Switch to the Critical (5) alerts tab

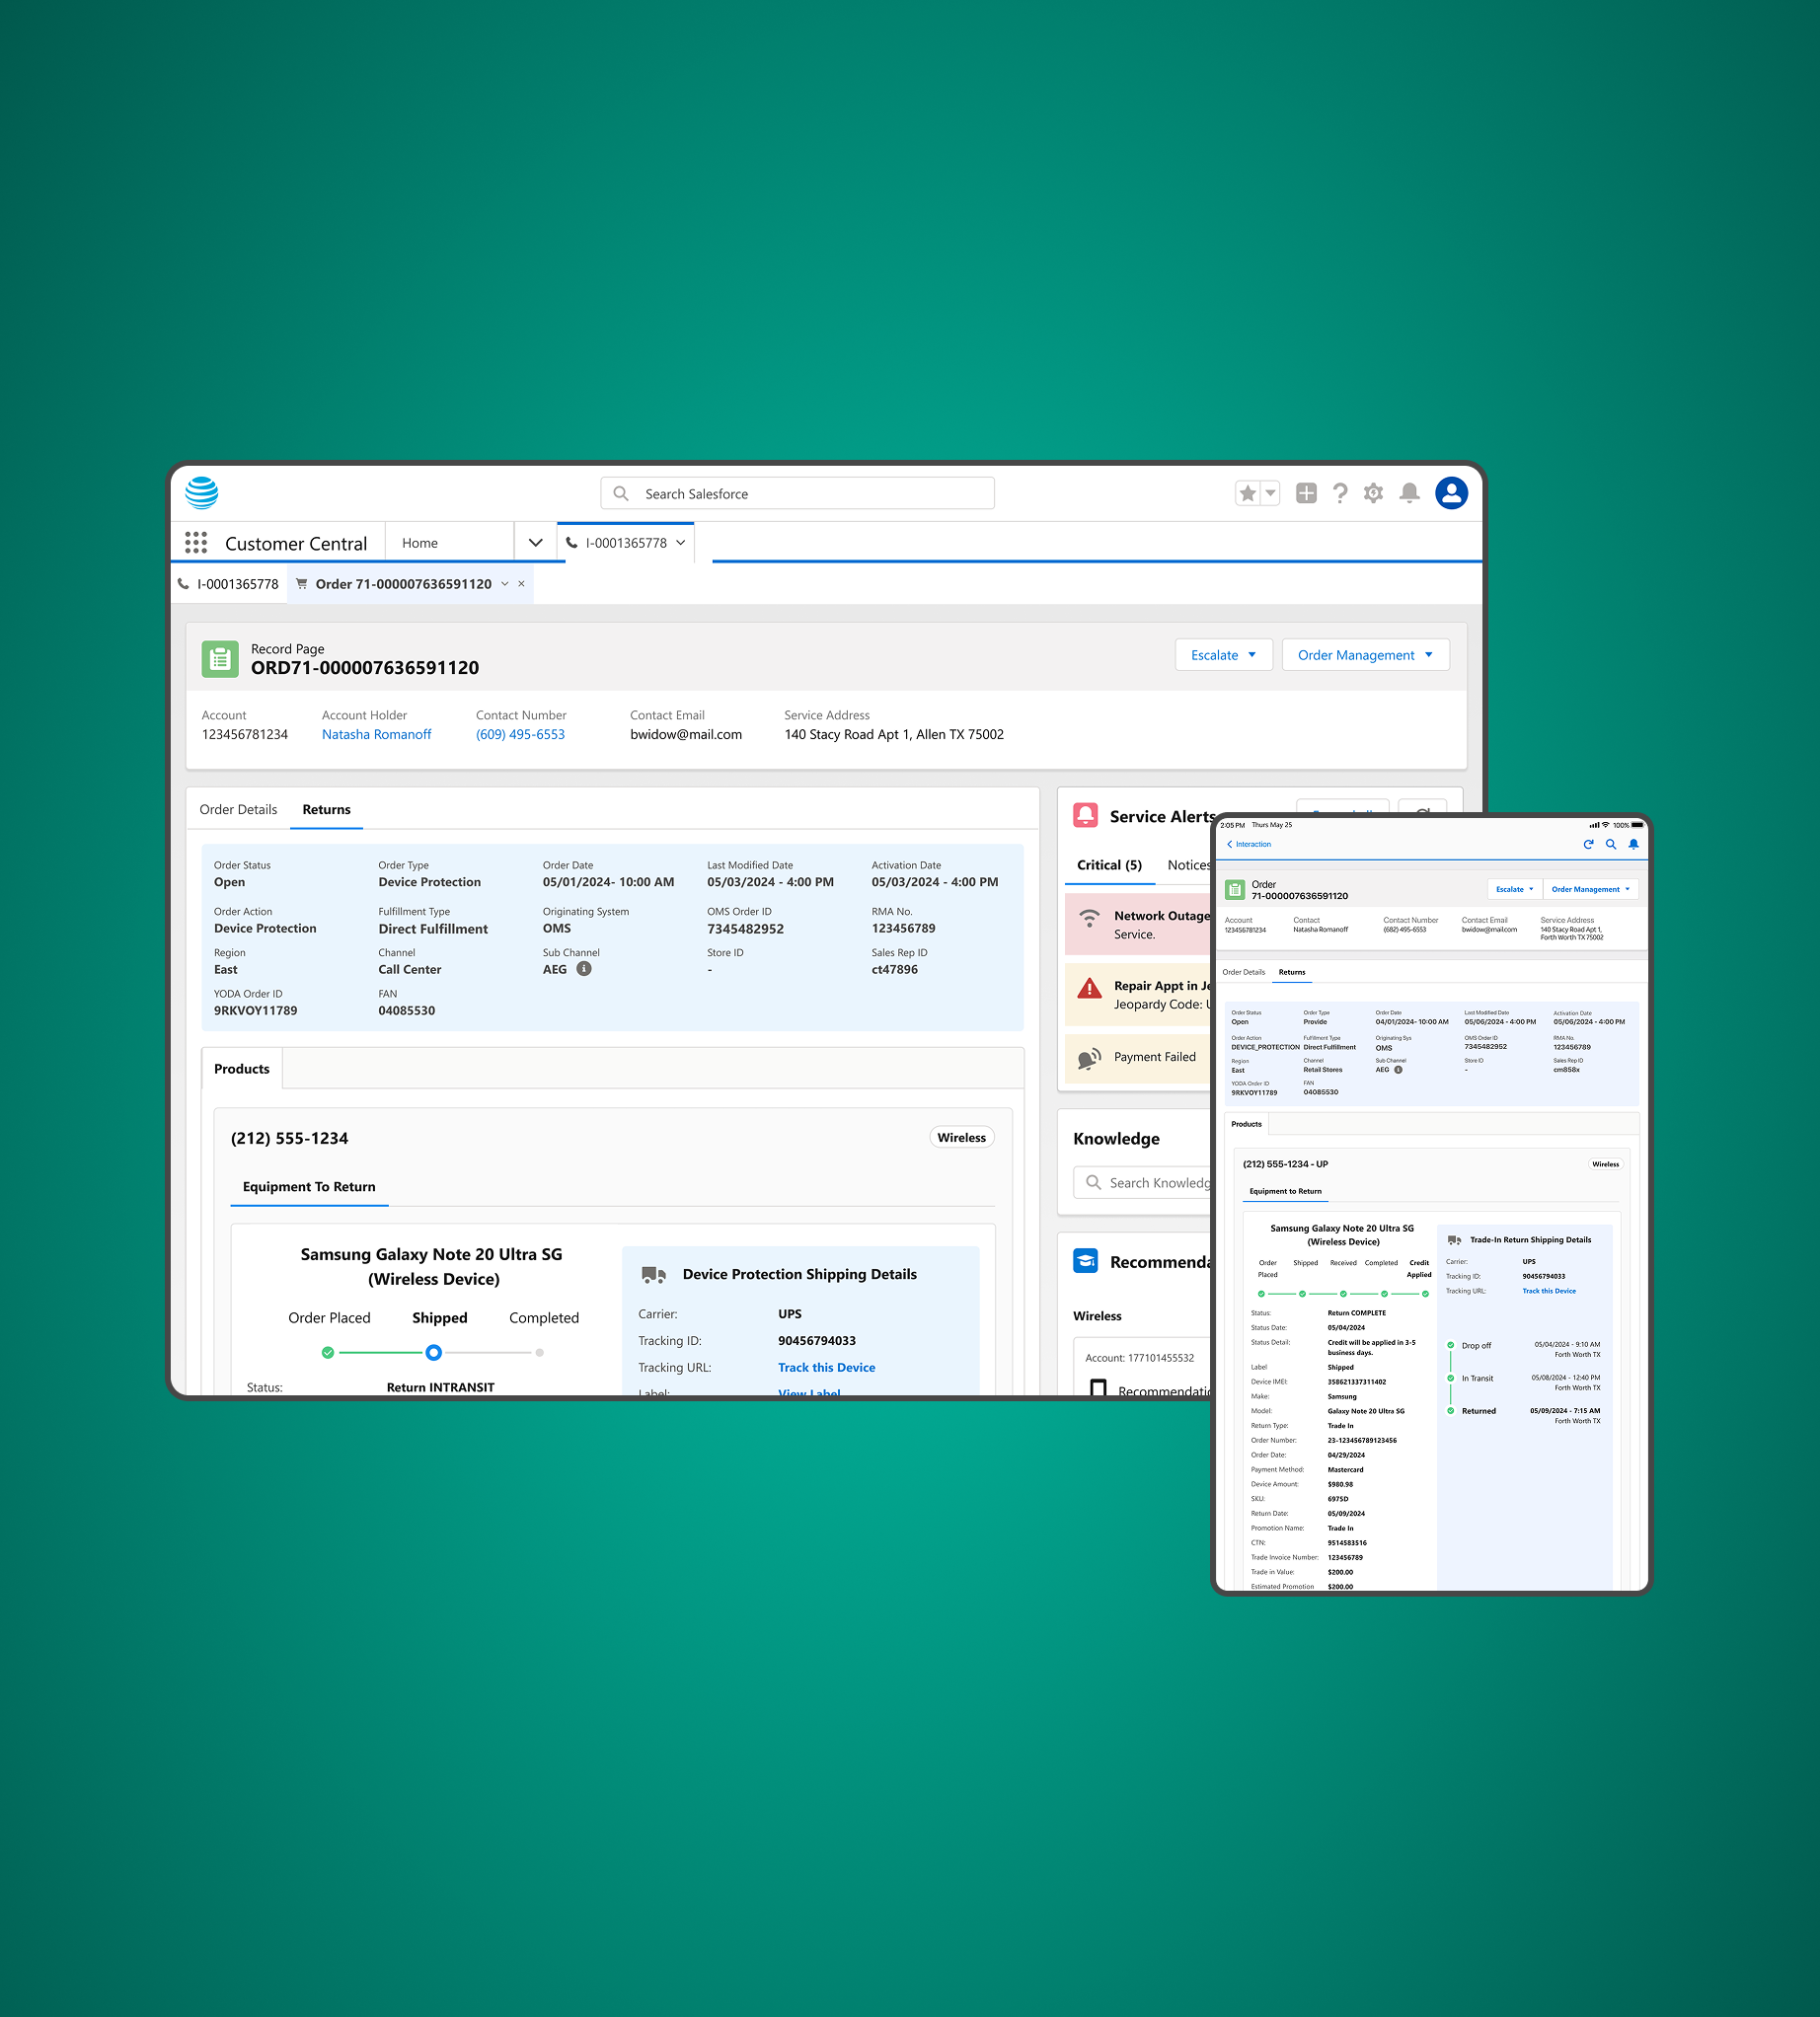point(1109,865)
